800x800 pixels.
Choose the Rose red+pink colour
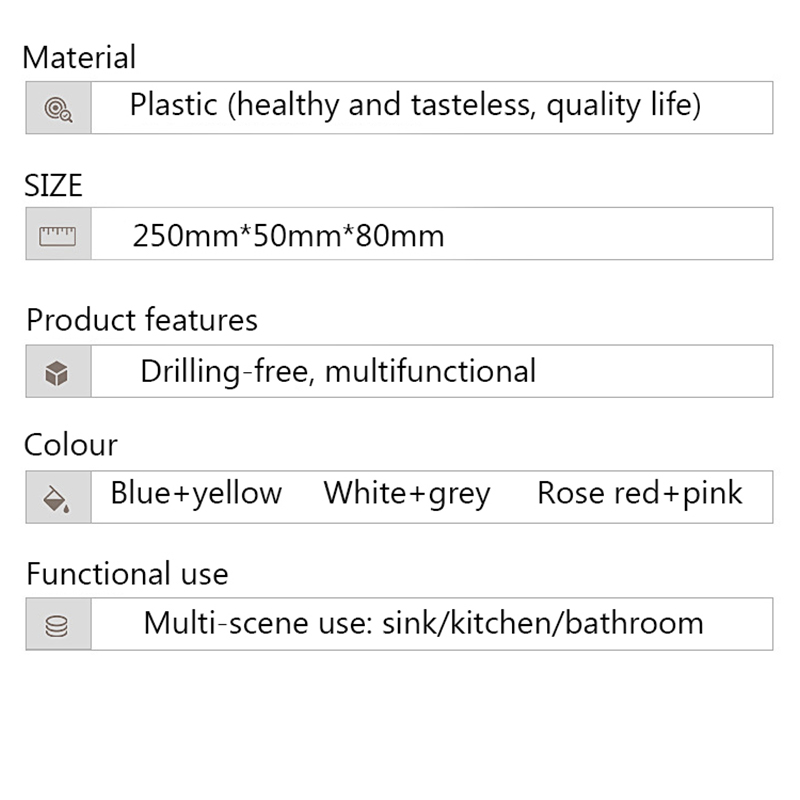(x=640, y=493)
